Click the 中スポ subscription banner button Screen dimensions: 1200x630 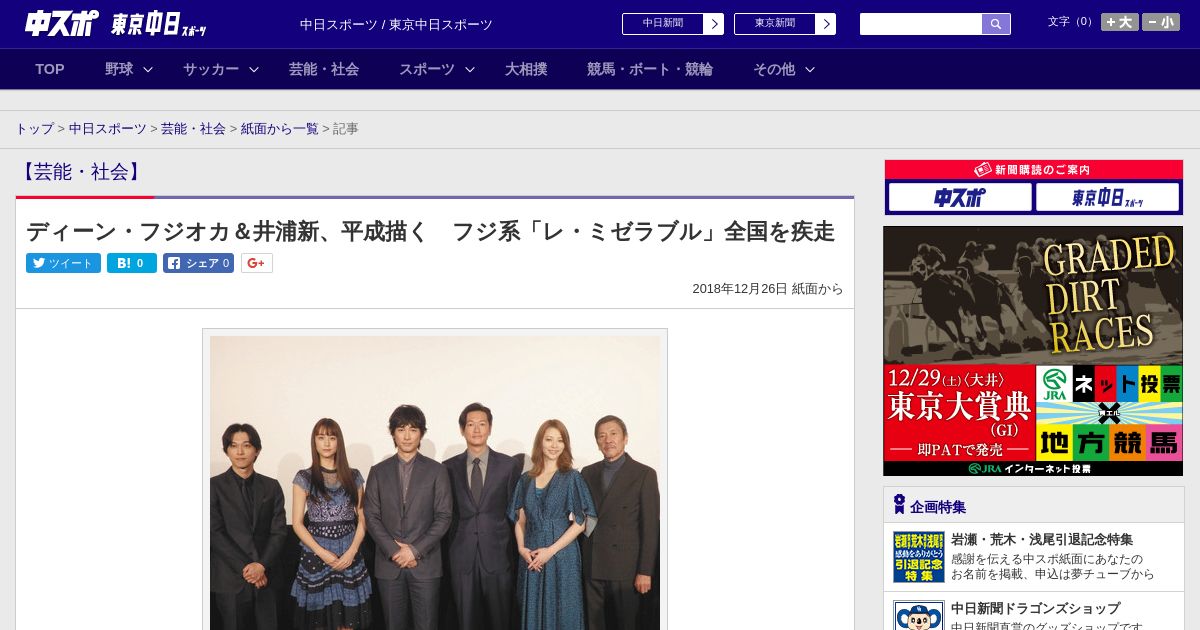[x=960, y=197]
